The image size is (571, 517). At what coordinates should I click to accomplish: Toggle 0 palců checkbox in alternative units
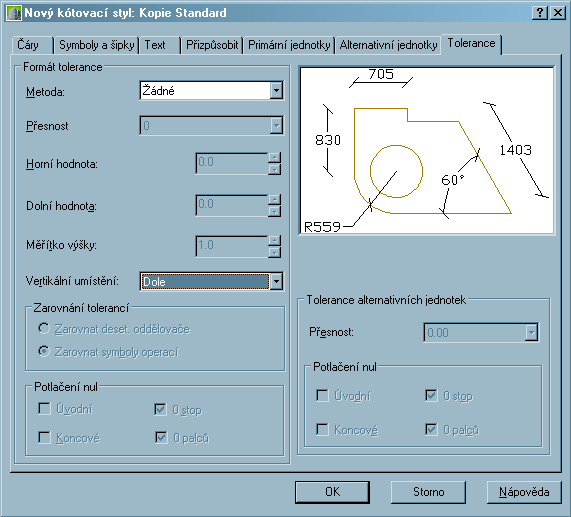pyautogui.click(x=431, y=429)
